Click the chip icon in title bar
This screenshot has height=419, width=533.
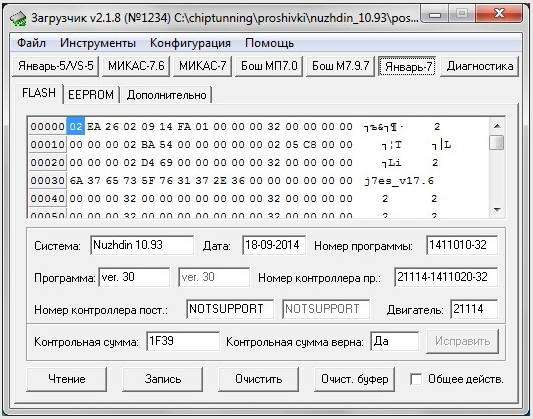pos(18,18)
